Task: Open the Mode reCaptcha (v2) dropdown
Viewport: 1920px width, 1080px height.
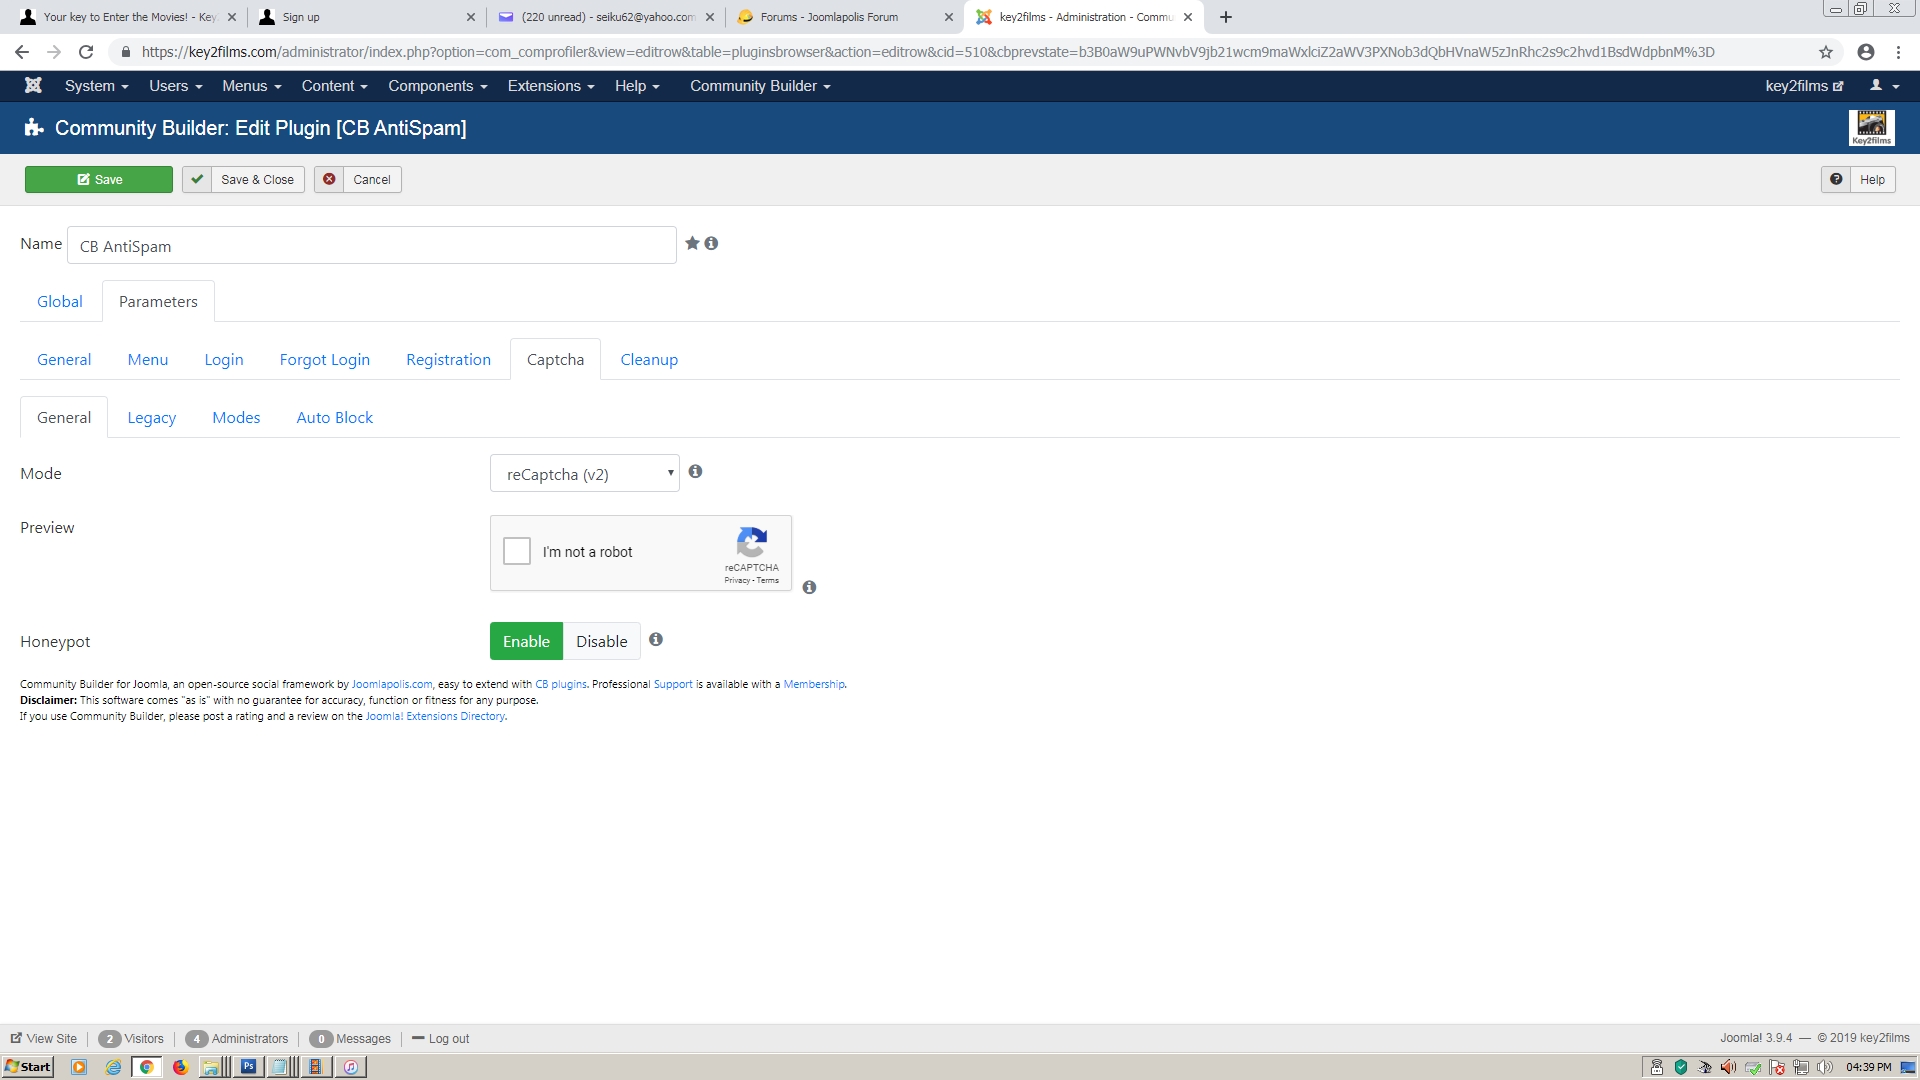Action: (x=585, y=473)
